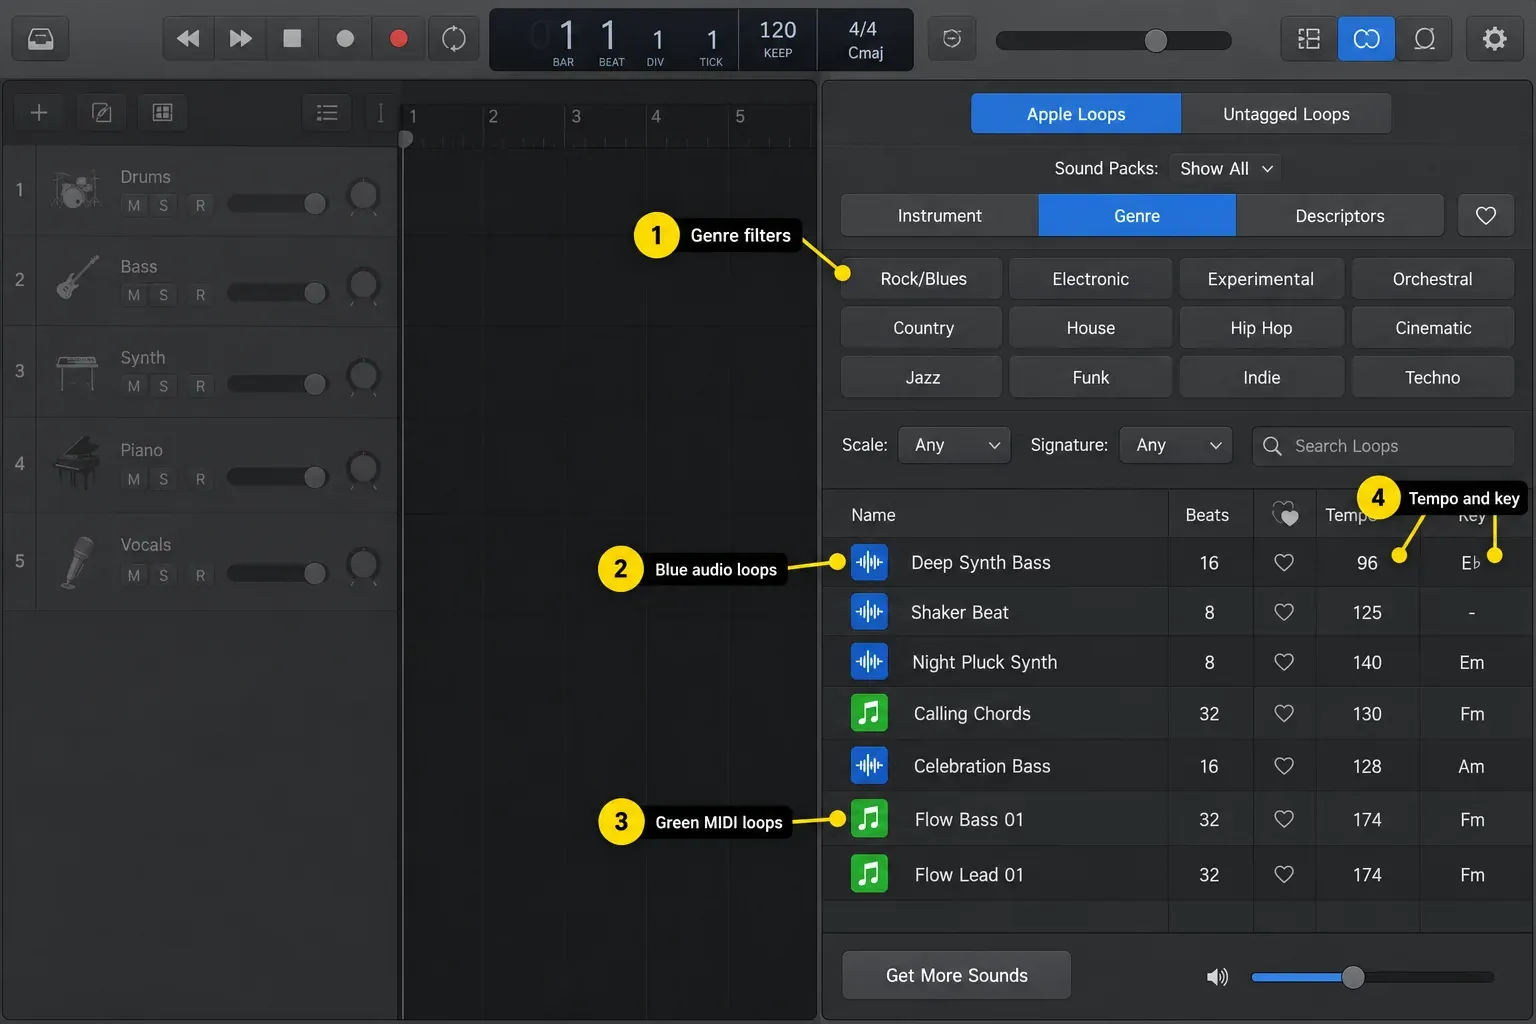Viewport: 1536px width, 1024px height.
Task: Mute the Piano track
Action: click(x=134, y=479)
